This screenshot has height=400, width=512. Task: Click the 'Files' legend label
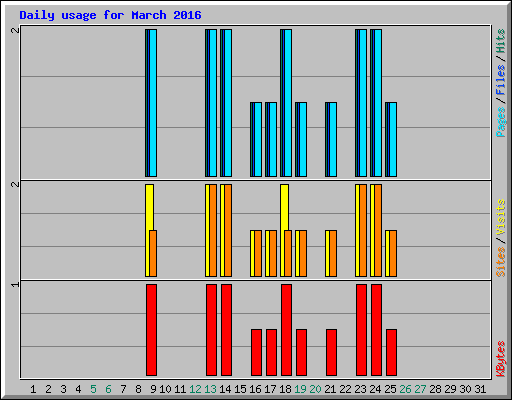point(501,80)
